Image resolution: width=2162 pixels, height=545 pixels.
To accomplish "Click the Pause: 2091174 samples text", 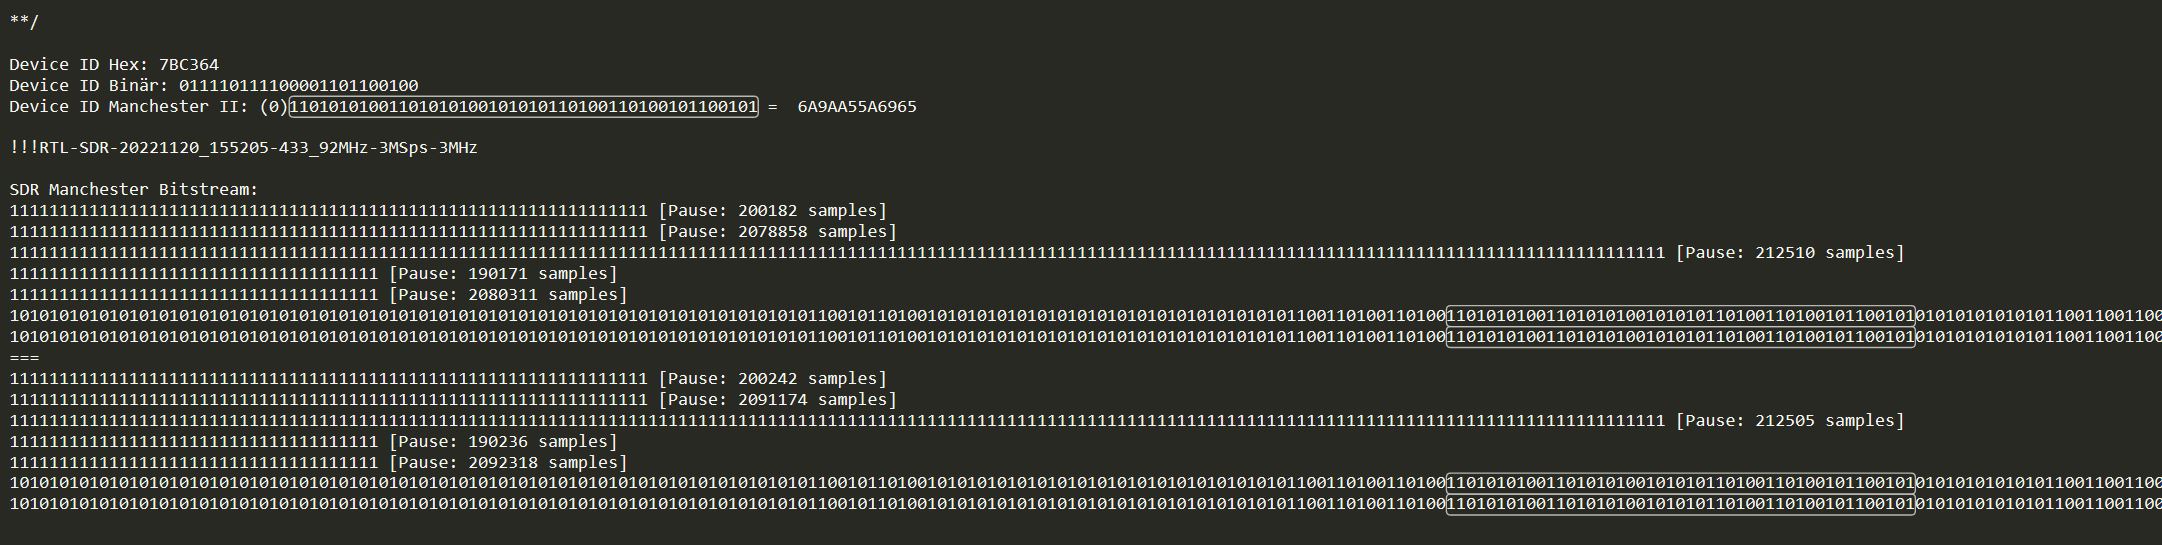I will click(777, 399).
